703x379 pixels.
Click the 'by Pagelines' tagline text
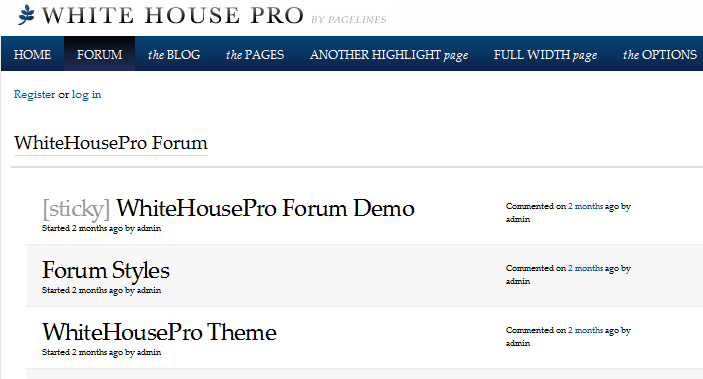[349, 20]
